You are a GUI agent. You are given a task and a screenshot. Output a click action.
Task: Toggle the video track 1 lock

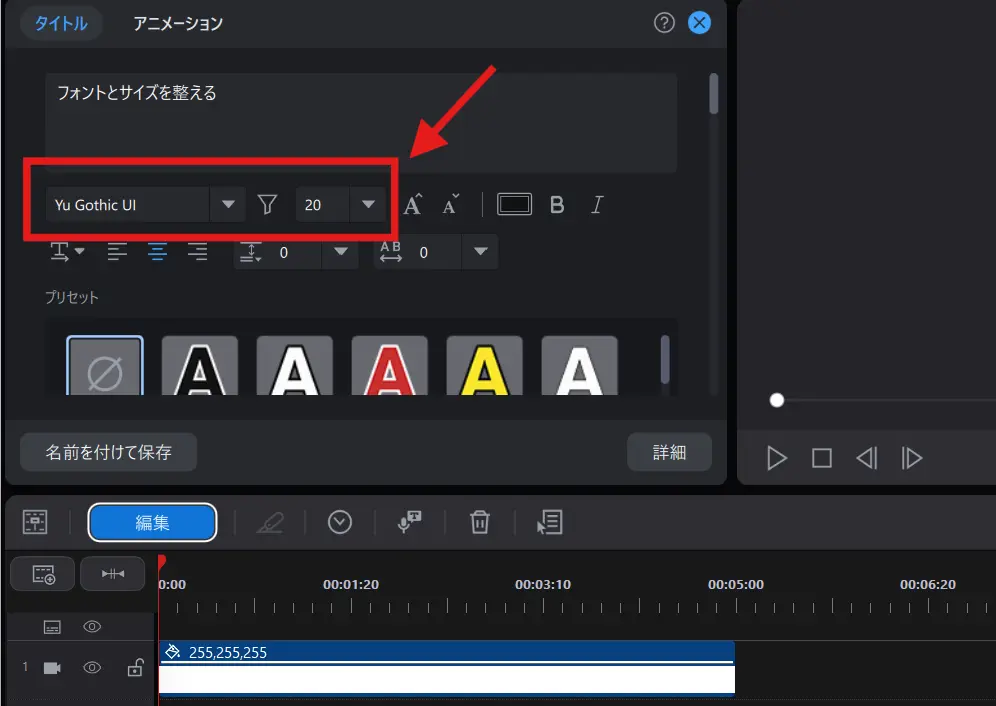[135, 667]
